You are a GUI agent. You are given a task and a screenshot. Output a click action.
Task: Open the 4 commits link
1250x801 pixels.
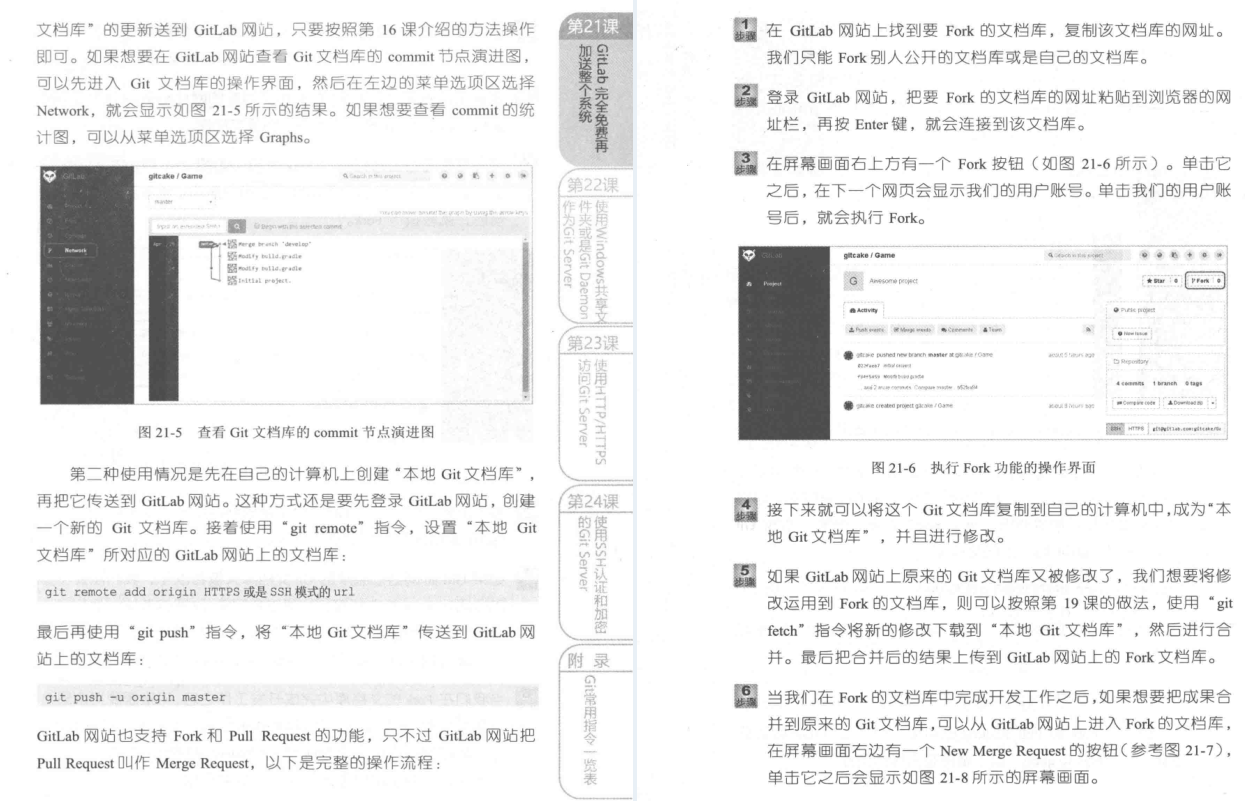coord(1130,383)
